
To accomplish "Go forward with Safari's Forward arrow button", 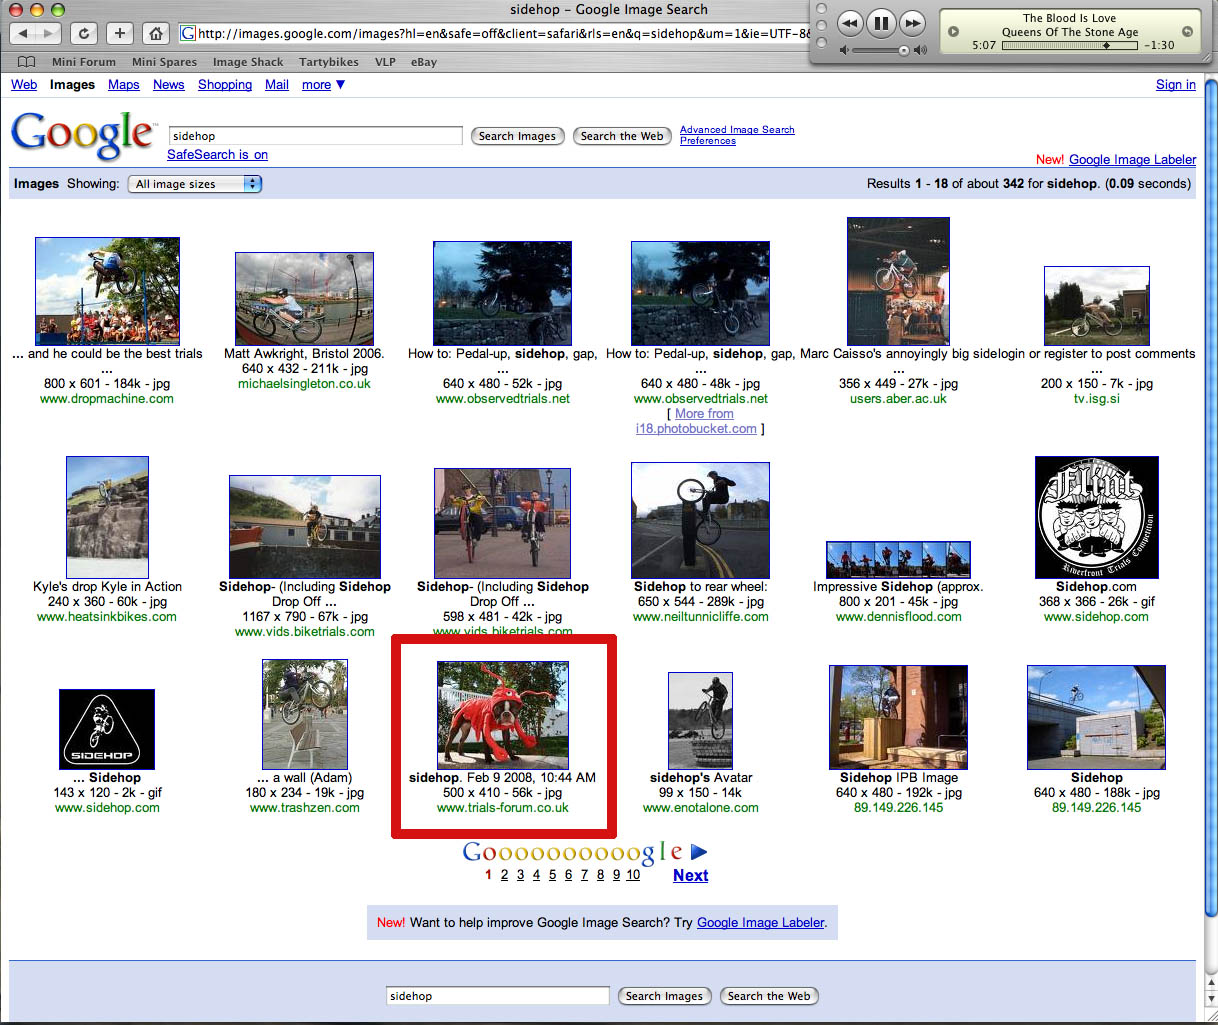I will tap(48, 33).
